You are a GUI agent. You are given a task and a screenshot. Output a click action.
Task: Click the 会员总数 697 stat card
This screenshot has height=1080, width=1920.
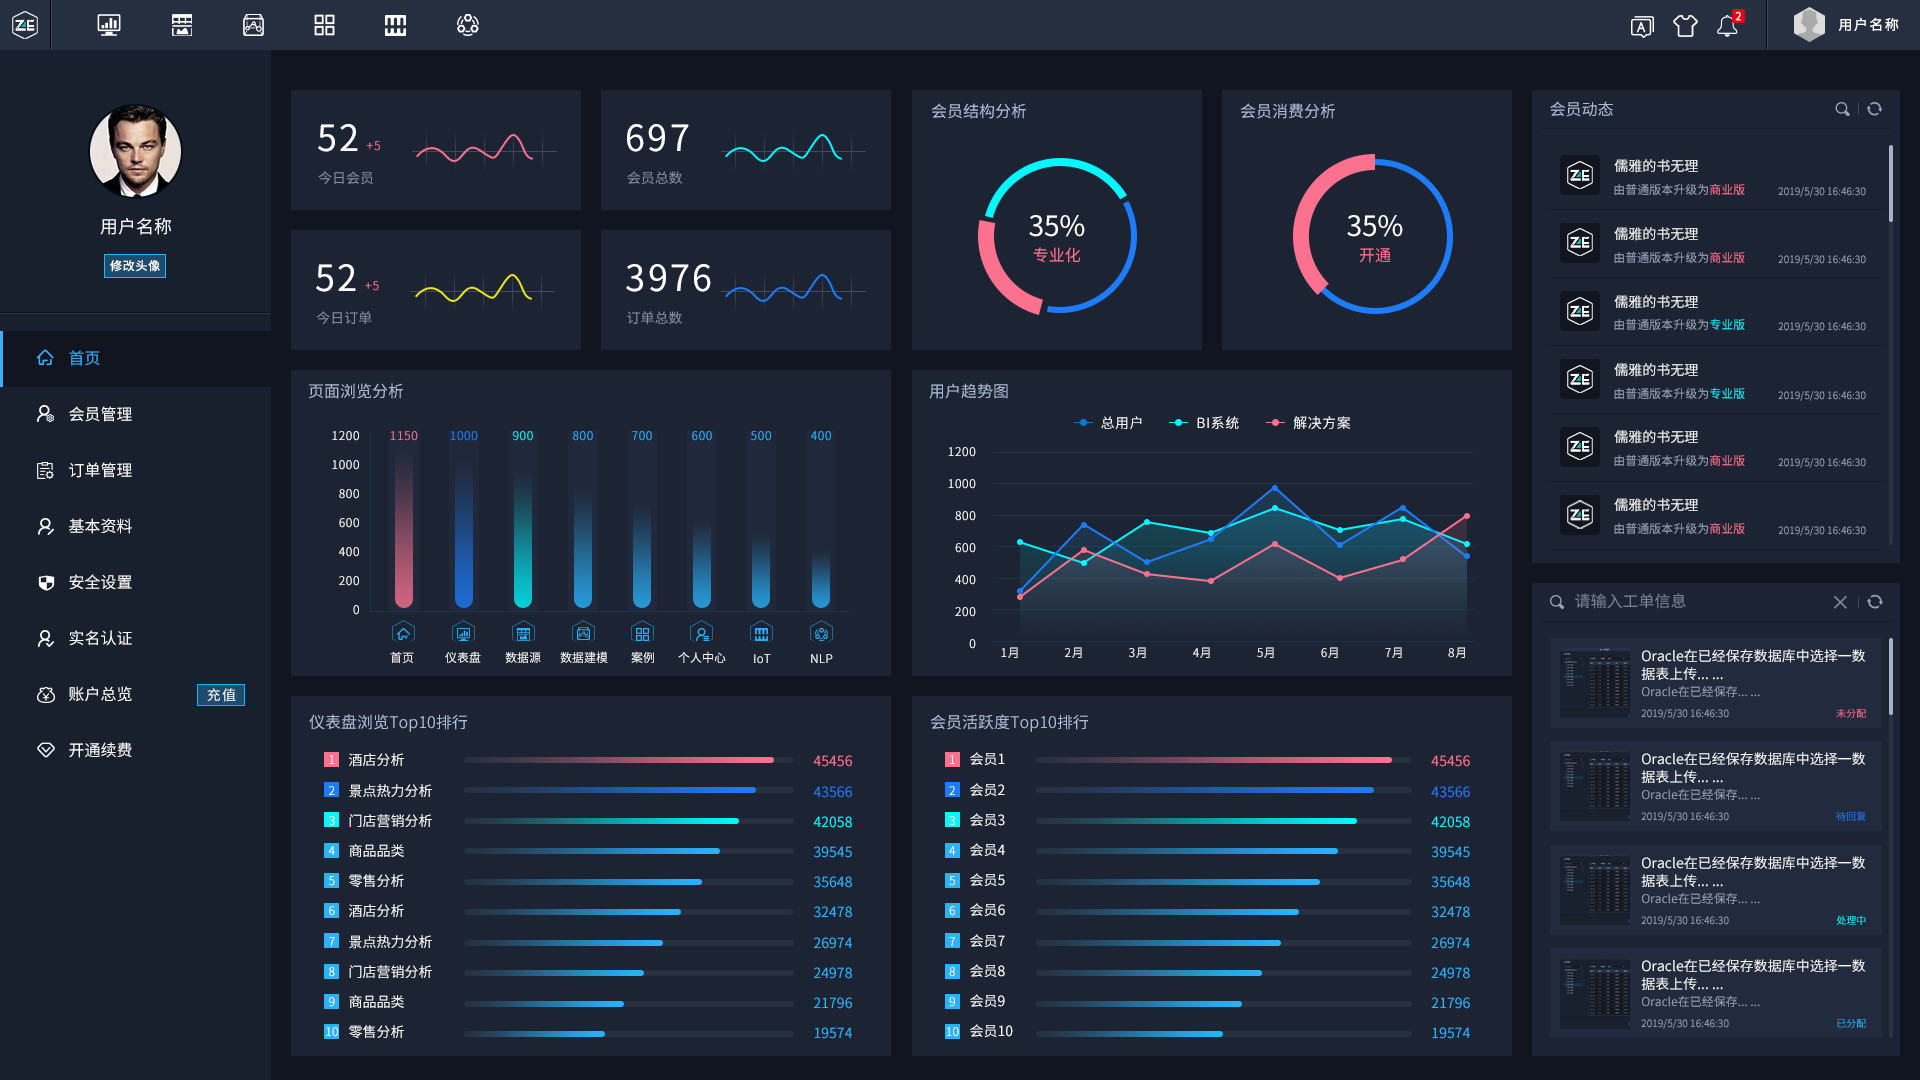[x=746, y=150]
